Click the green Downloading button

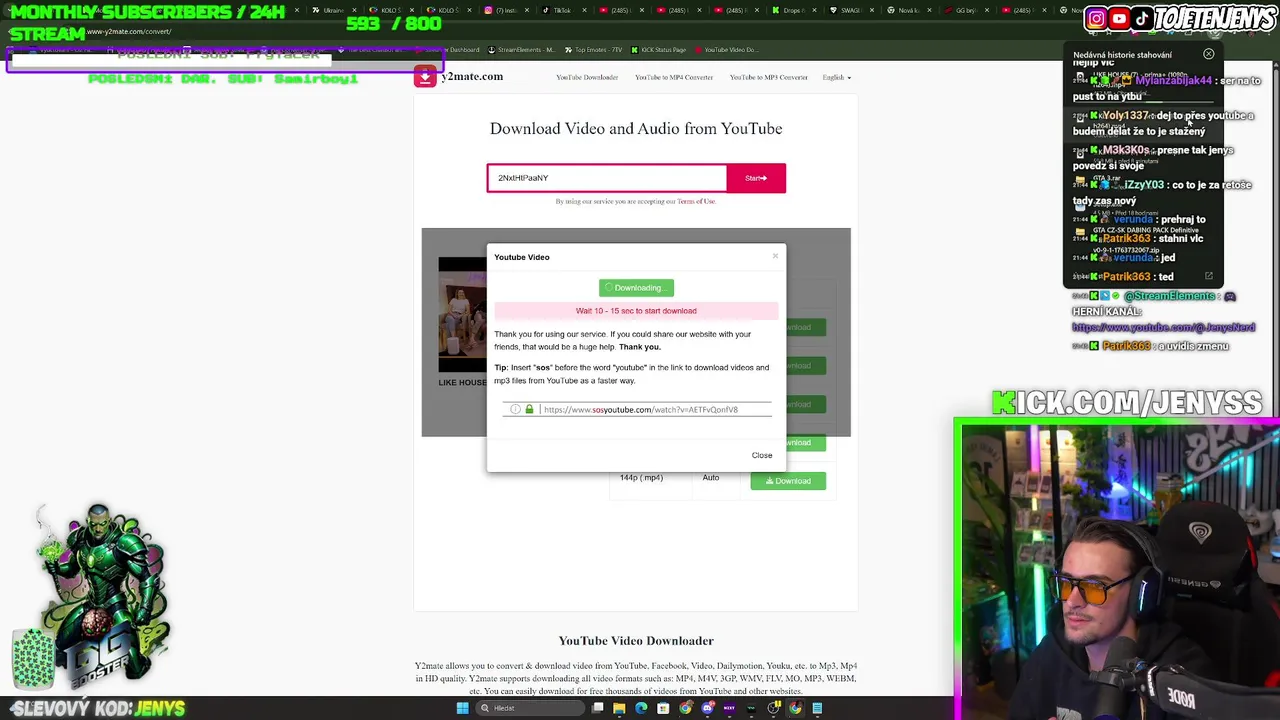tap(636, 288)
